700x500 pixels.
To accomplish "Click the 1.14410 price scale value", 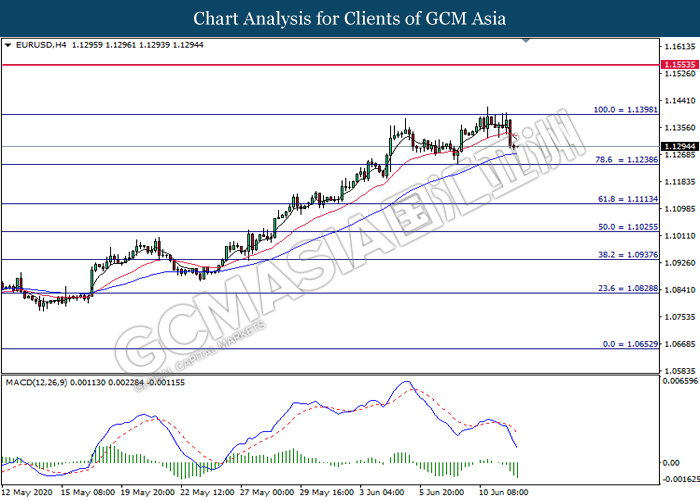I will pos(680,100).
